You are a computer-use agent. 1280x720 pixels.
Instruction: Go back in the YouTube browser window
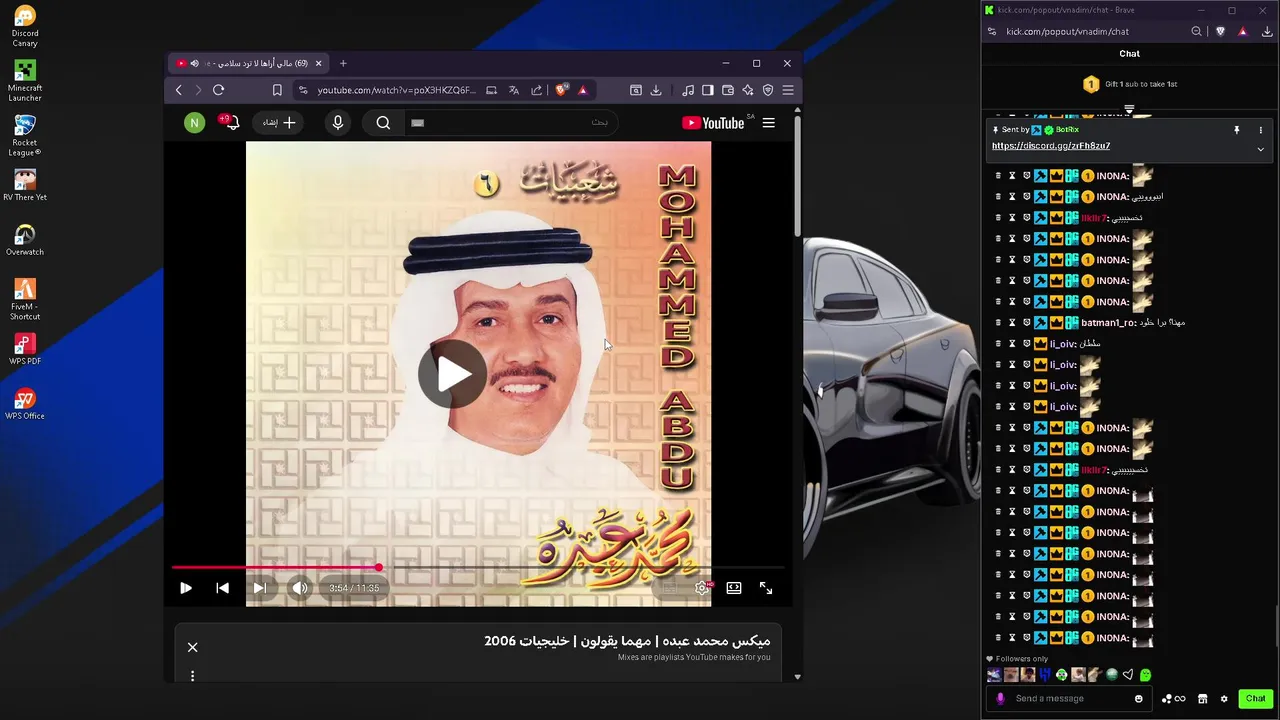click(x=179, y=90)
